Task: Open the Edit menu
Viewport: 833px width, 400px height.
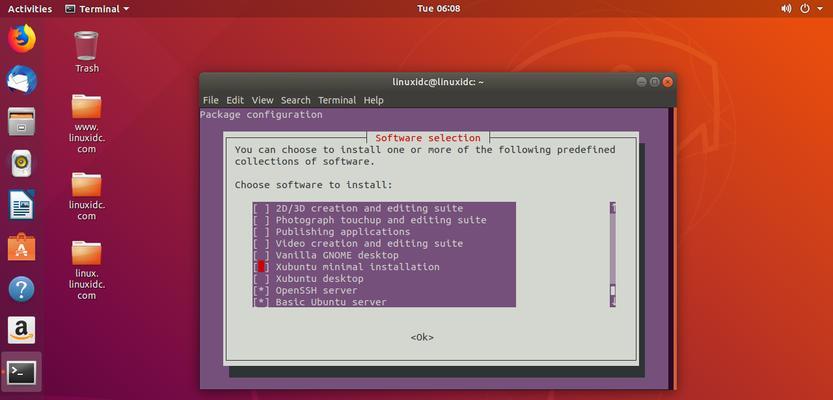Action: pos(235,100)
